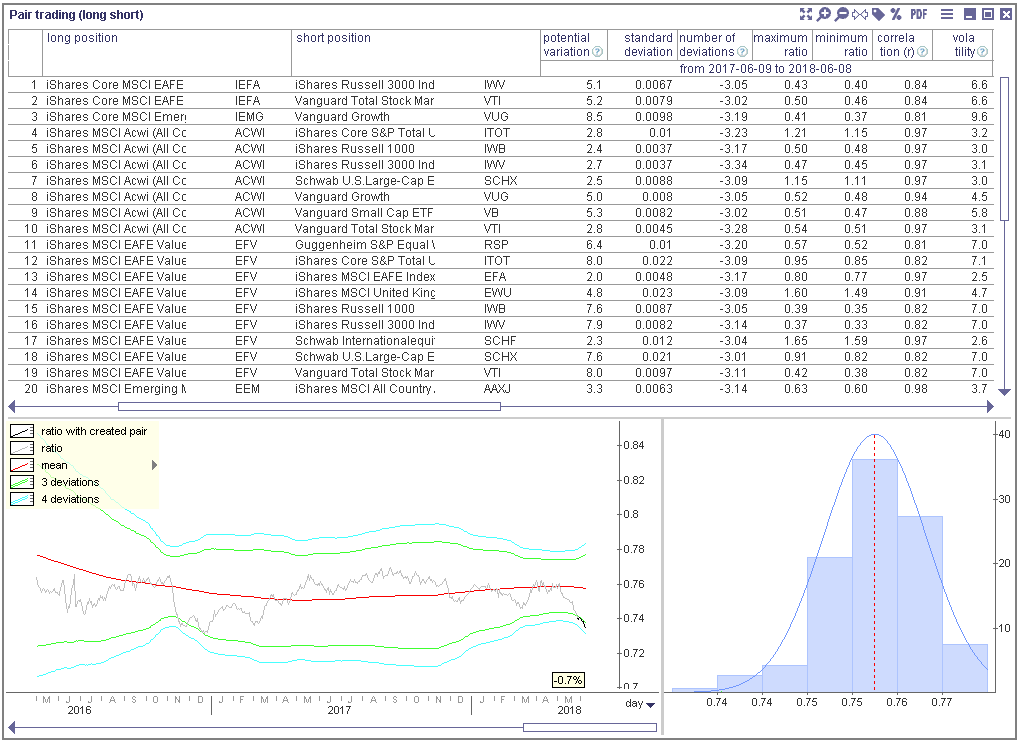Screen dimensions: 1018x742
Task: Click the table's vertical scrollbar thumb
Action: 1004,151
